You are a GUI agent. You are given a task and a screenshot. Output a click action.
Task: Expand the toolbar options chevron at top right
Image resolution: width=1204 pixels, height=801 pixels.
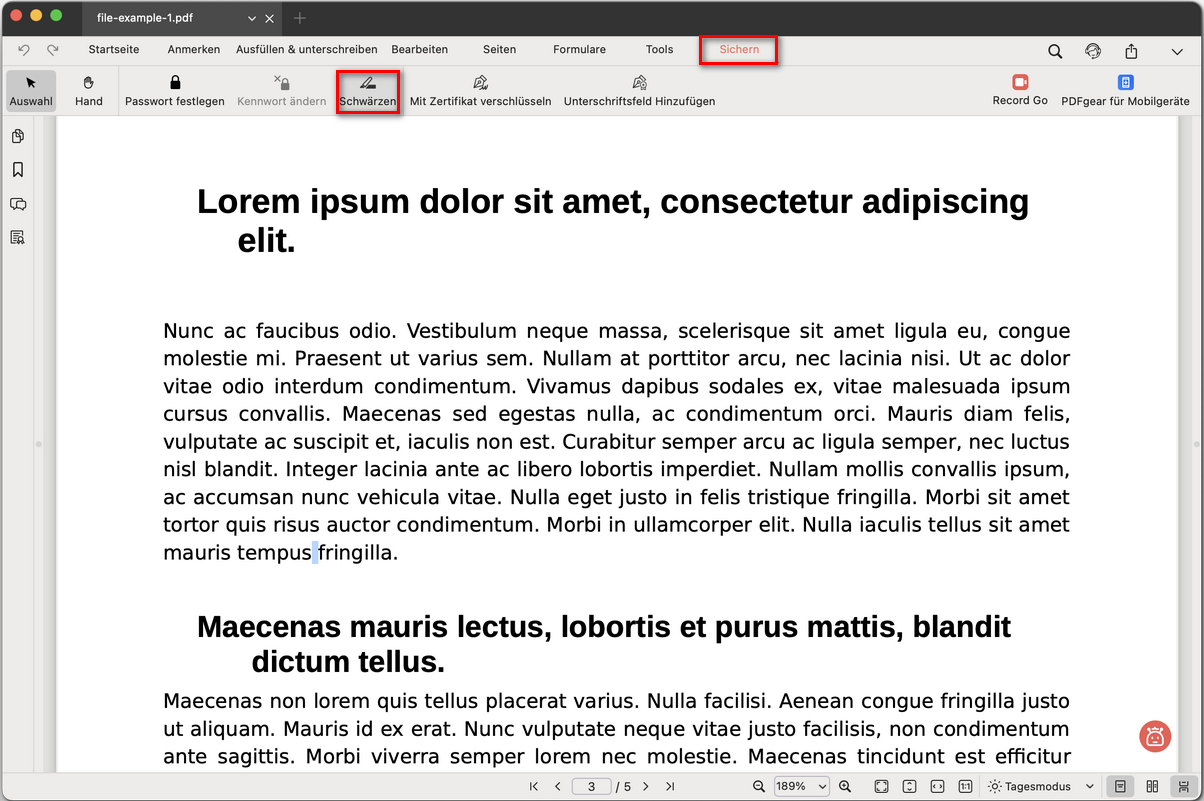click(x=1176, y=50)
